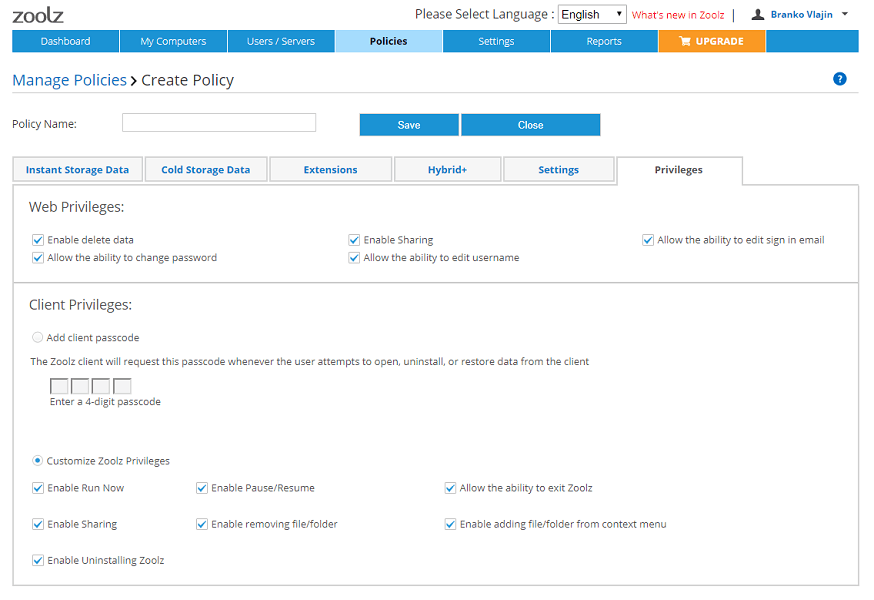The height and width of the screenshot is (600, 874).
Task: Click the Zoolz logo
Action: [38, 15]
